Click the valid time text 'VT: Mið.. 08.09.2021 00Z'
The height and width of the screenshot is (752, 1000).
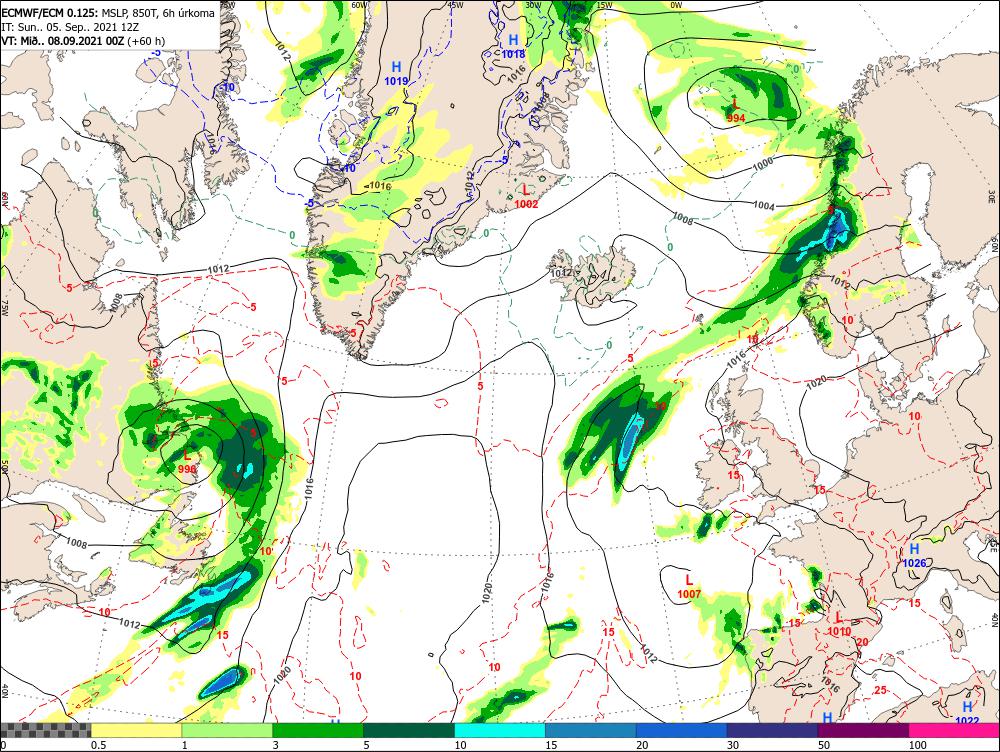(x=63, y=41)
